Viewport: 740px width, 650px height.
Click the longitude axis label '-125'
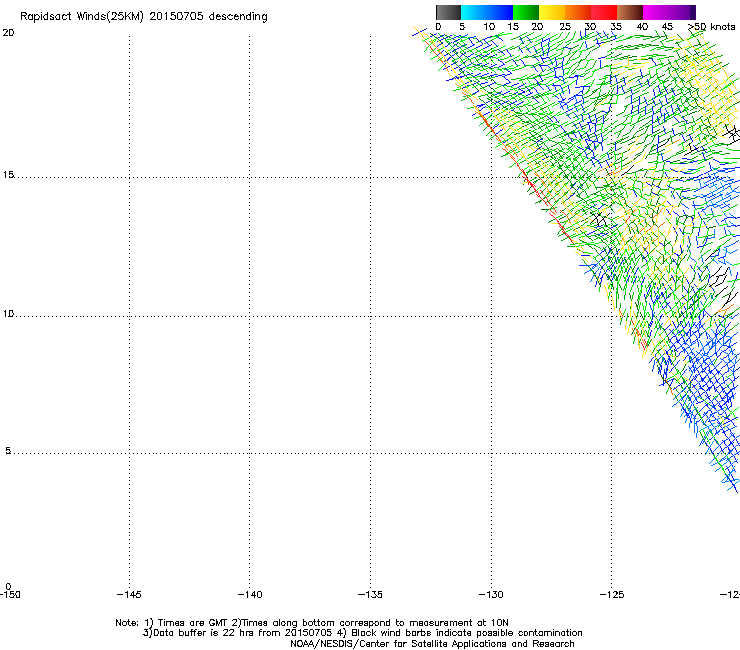click(x=612, y=594)
